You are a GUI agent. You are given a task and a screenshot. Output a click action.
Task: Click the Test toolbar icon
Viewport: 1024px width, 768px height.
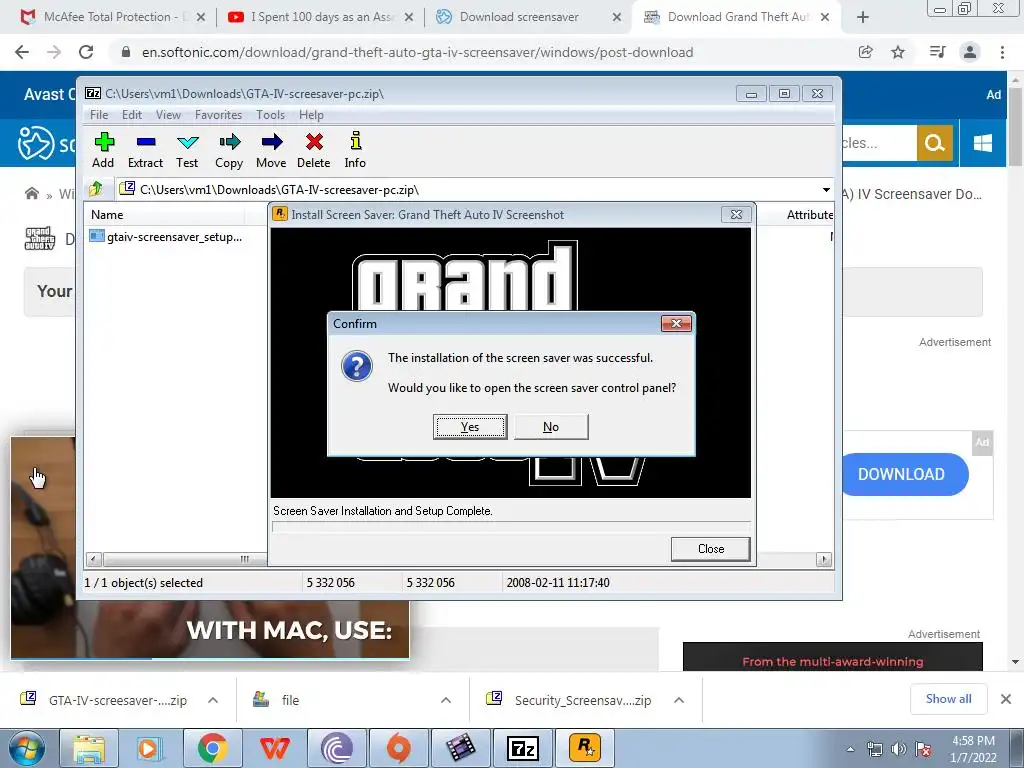pos(187,150)
